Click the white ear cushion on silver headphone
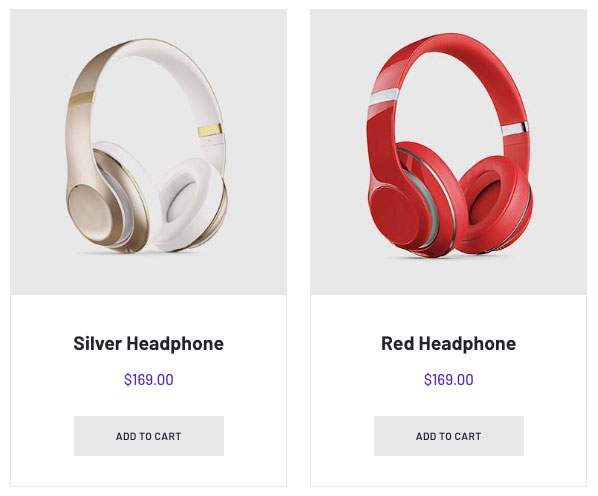The image size is (598, 496). coord(191,204)
